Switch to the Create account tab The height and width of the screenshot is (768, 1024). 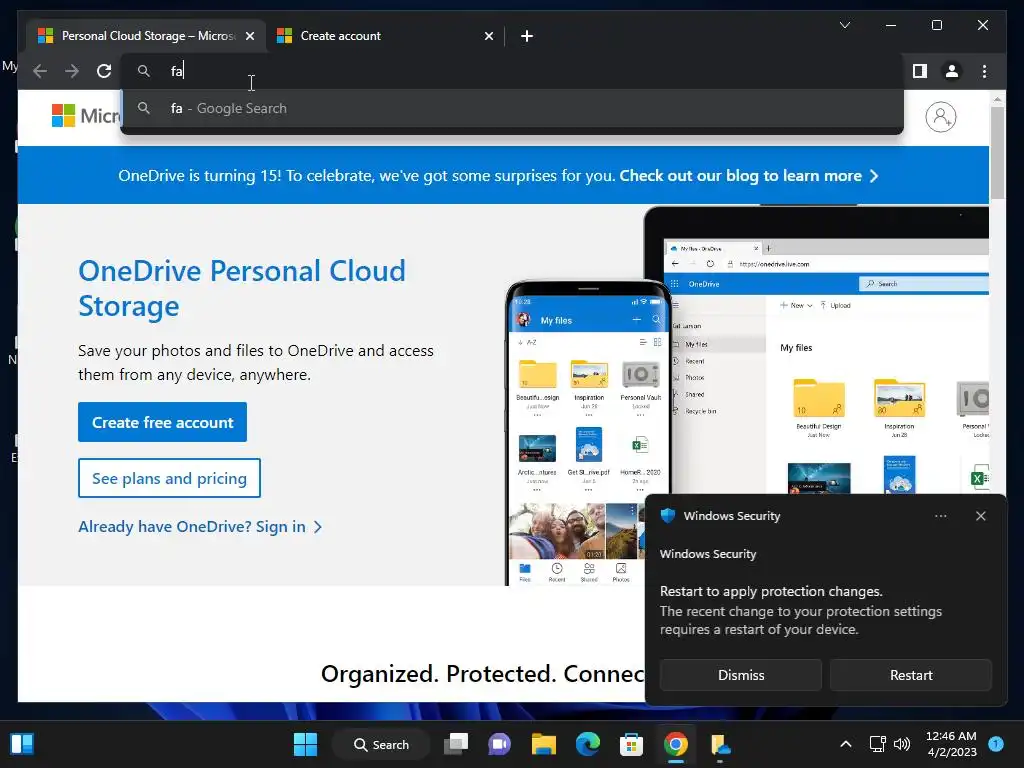pyautogui.click(x=385, y=36)
